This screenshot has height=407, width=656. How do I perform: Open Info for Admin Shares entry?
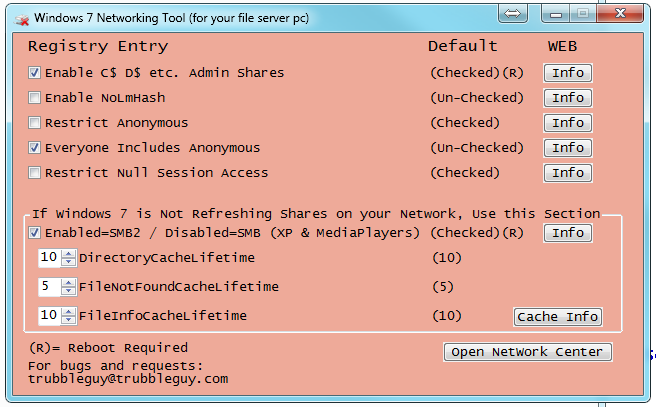click(568, 73)
